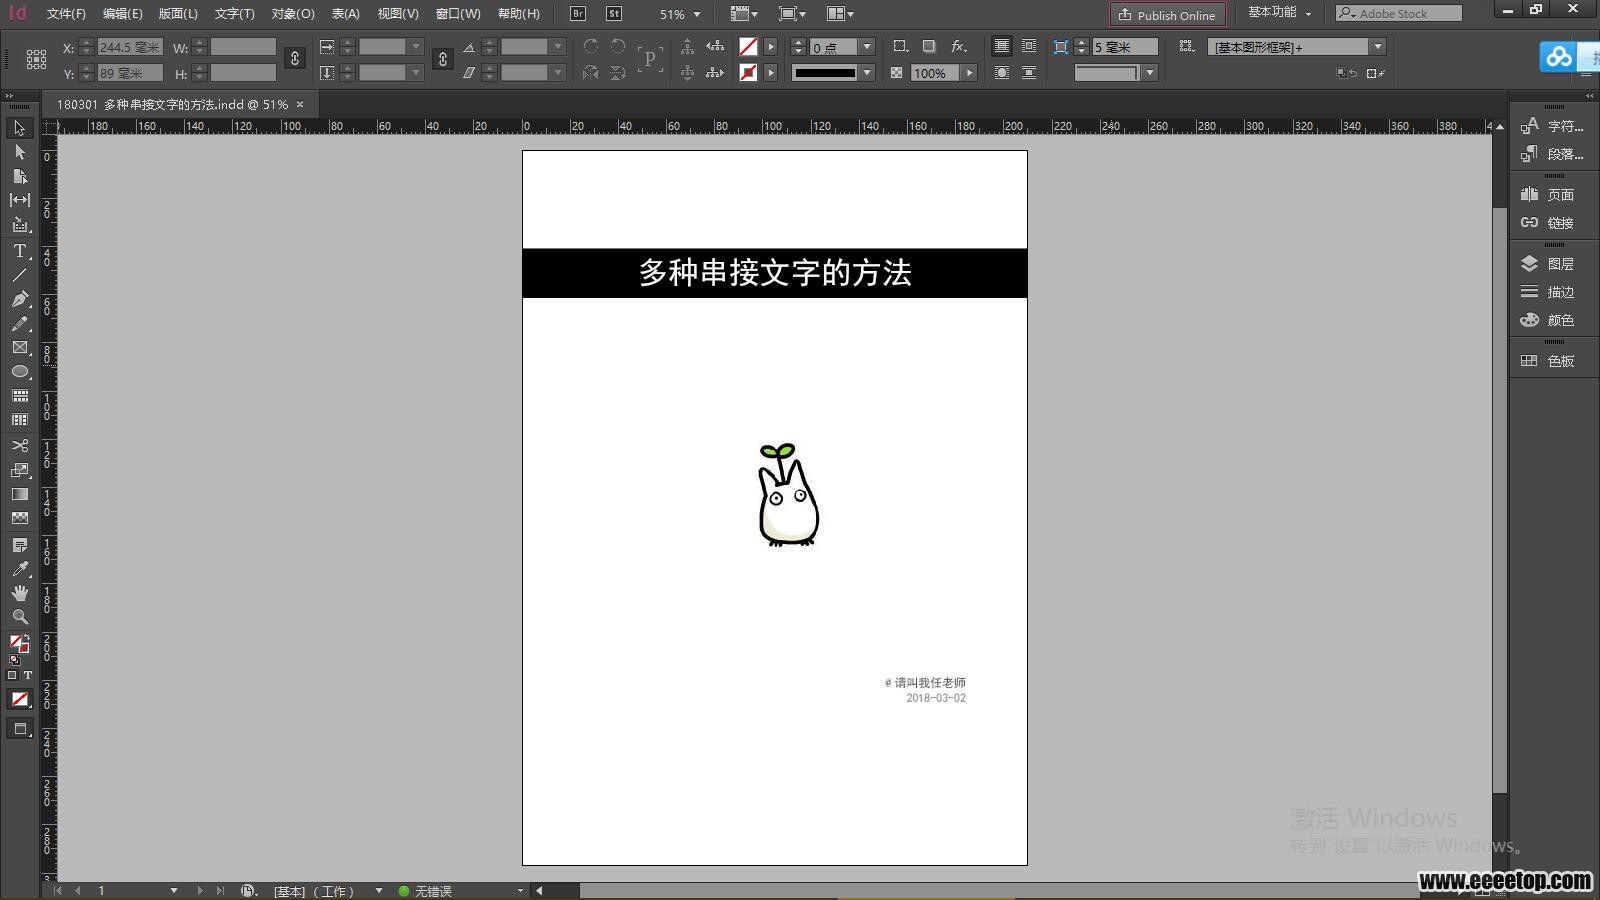Click the drop shadow icon
Viewport: 1600px width, 900px height.
(929, 46)
